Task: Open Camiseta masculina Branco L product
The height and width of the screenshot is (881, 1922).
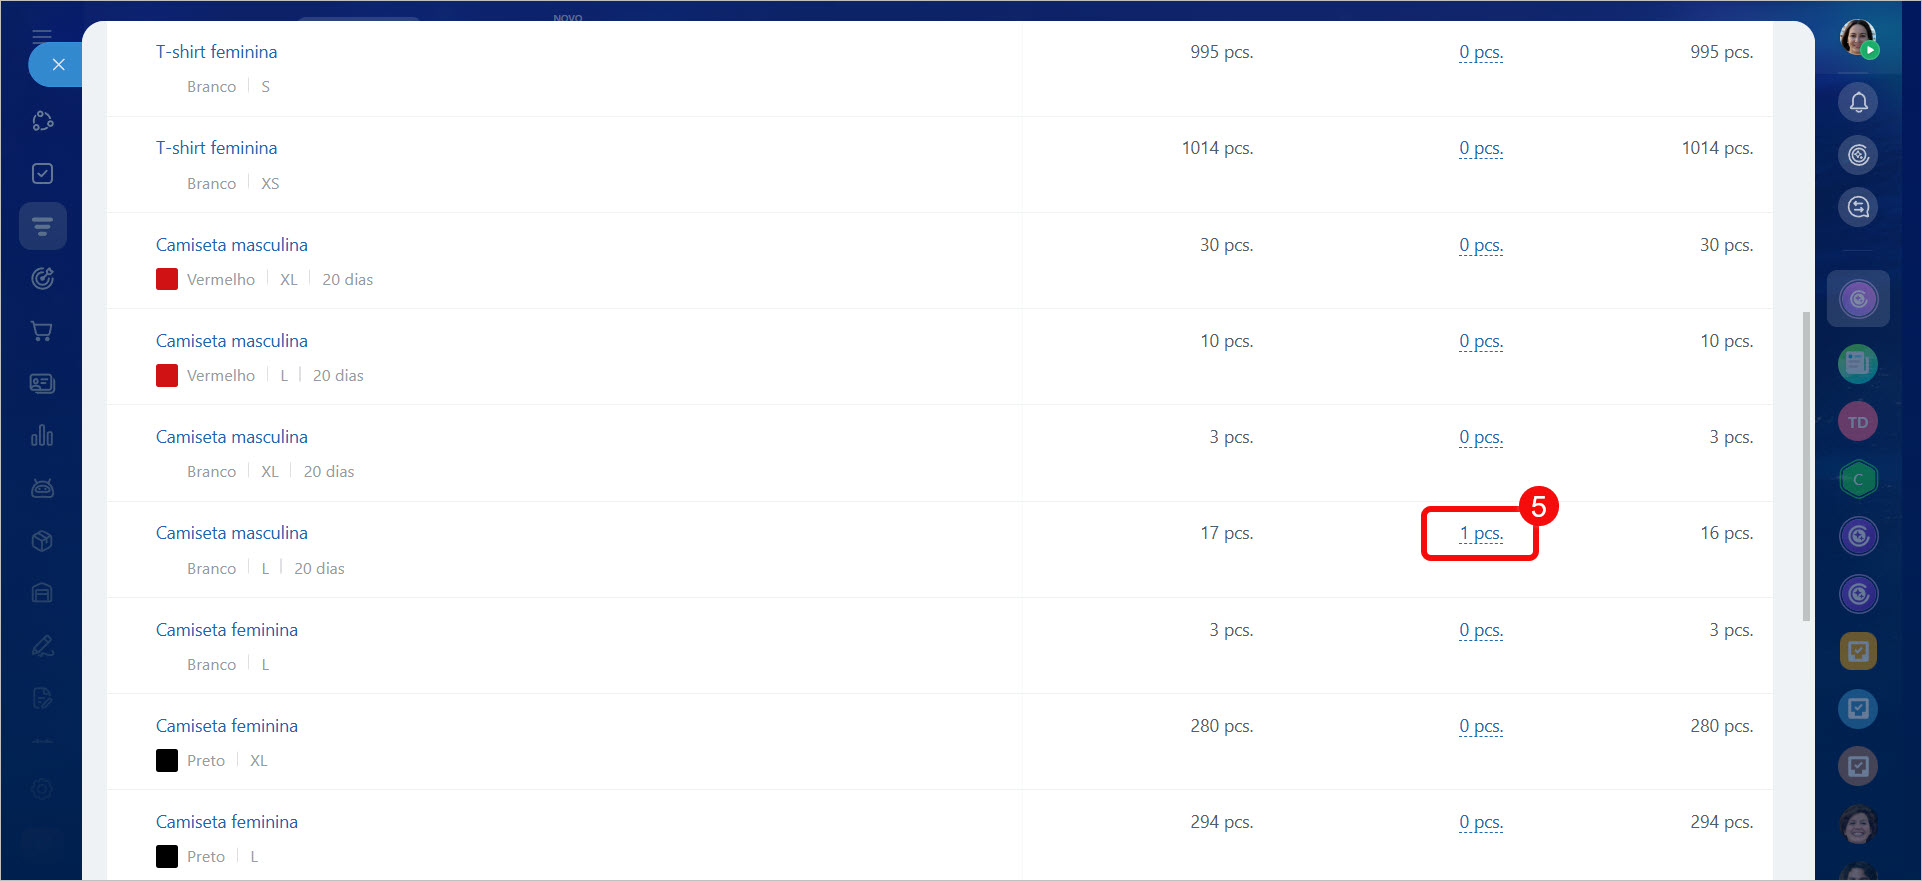Action: pyautogui.click(x=232, y=533)
